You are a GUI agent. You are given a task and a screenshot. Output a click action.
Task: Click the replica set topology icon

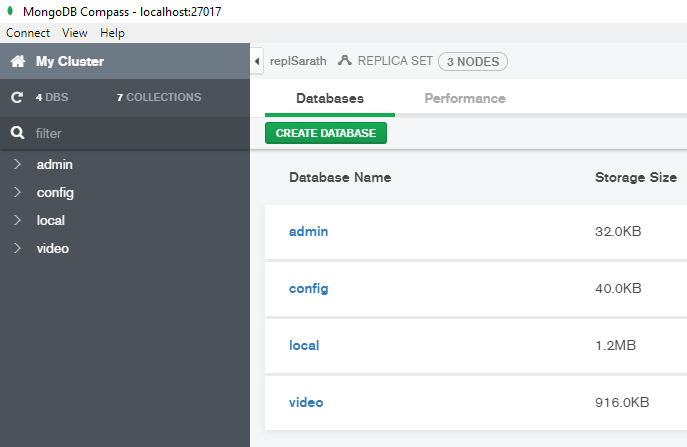pos(345,60)
